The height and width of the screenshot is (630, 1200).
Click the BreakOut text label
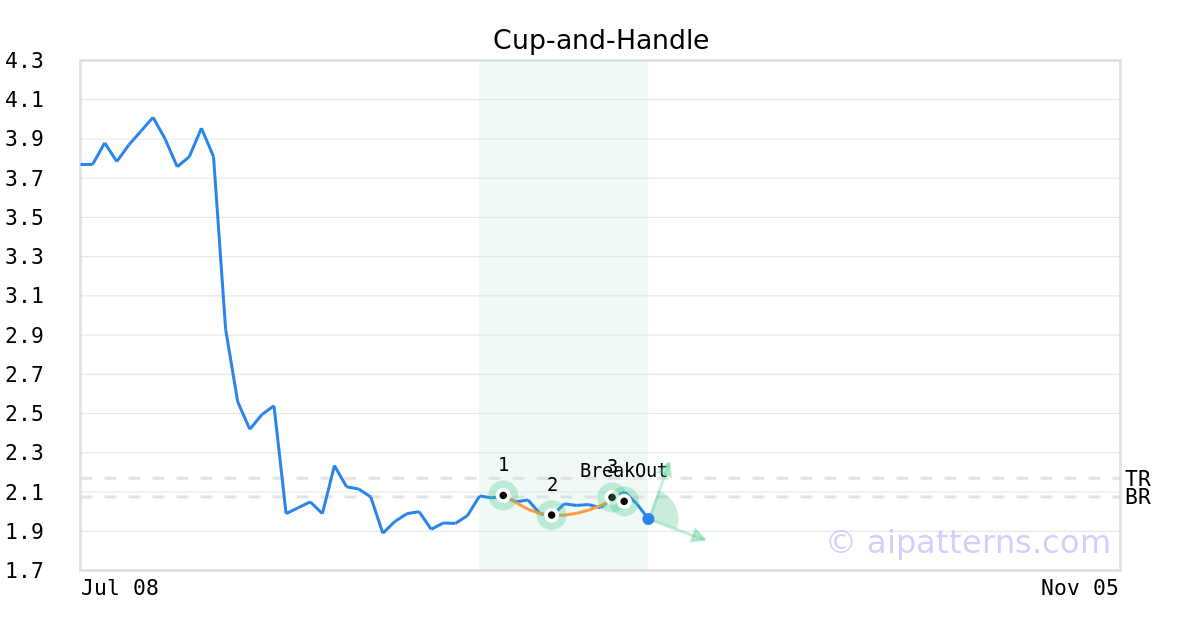623,471
